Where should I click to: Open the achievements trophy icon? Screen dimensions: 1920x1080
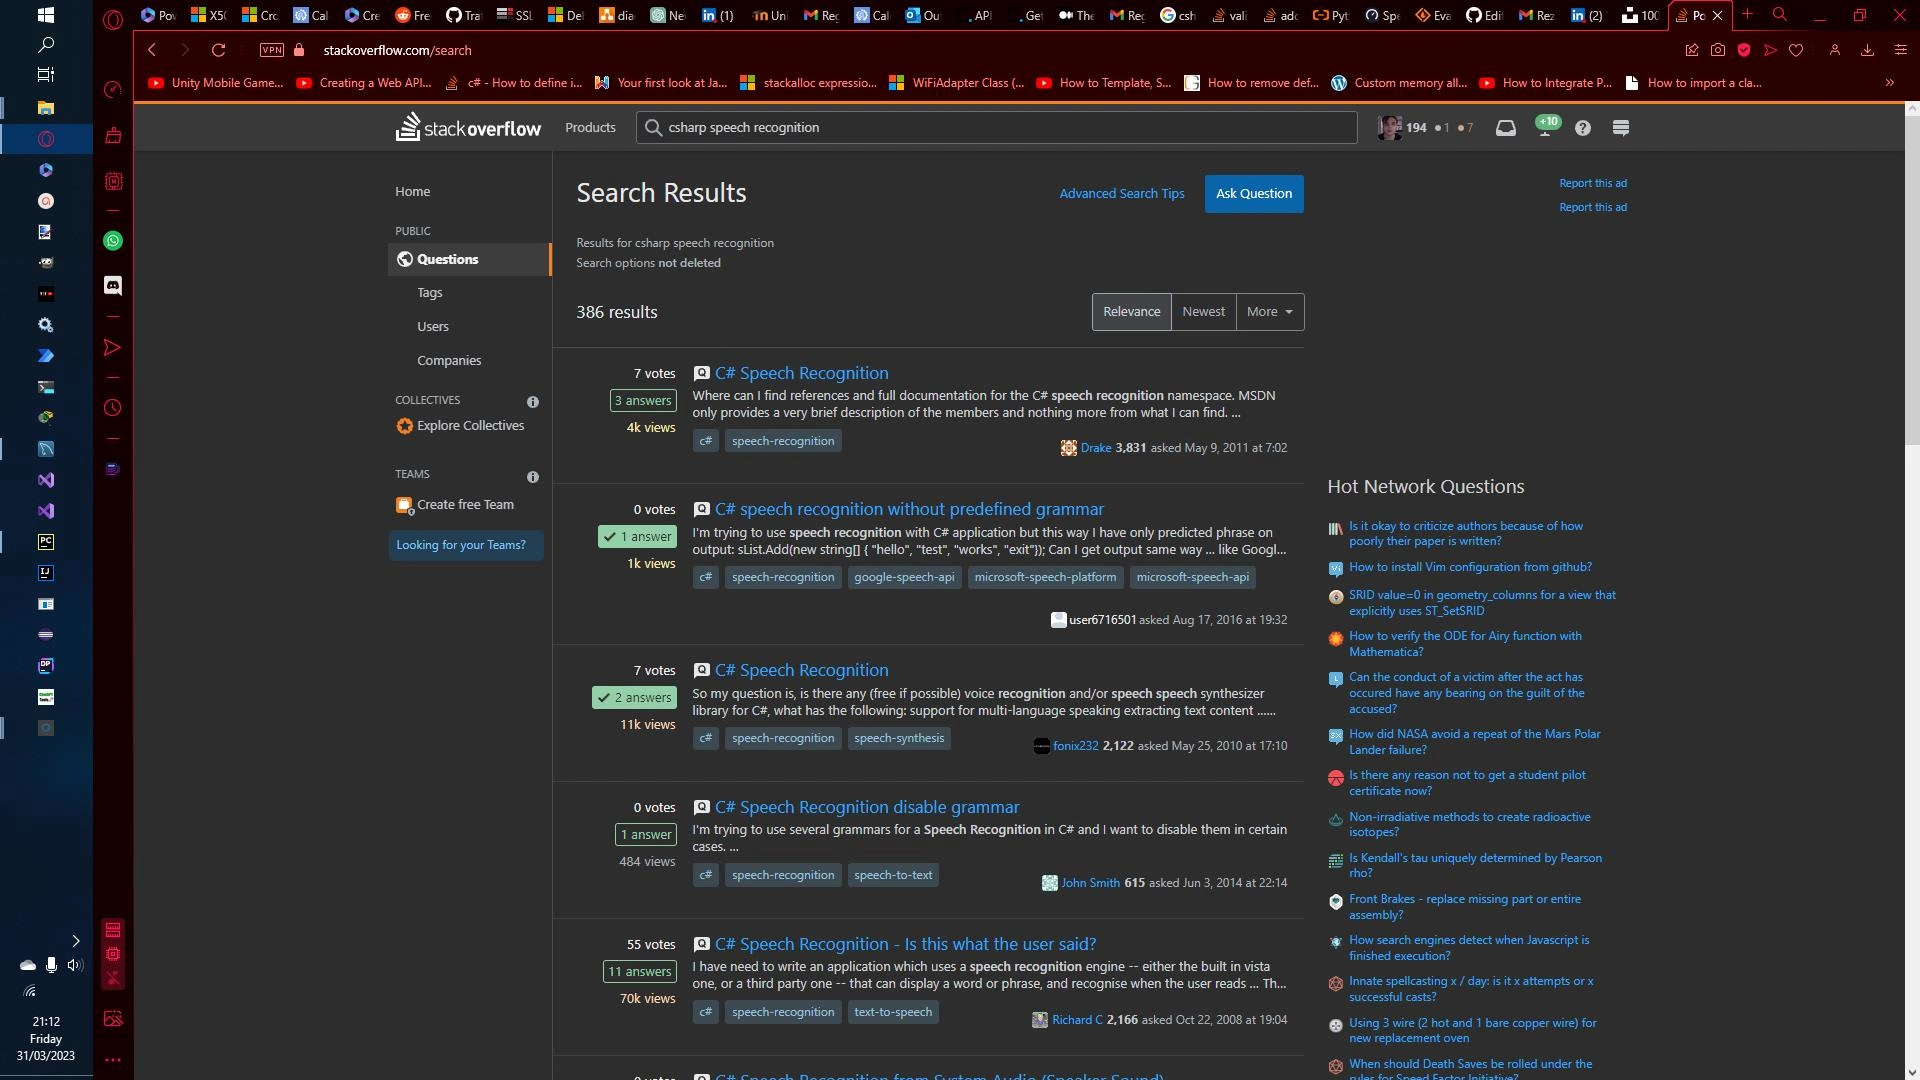click(1545, 128)
